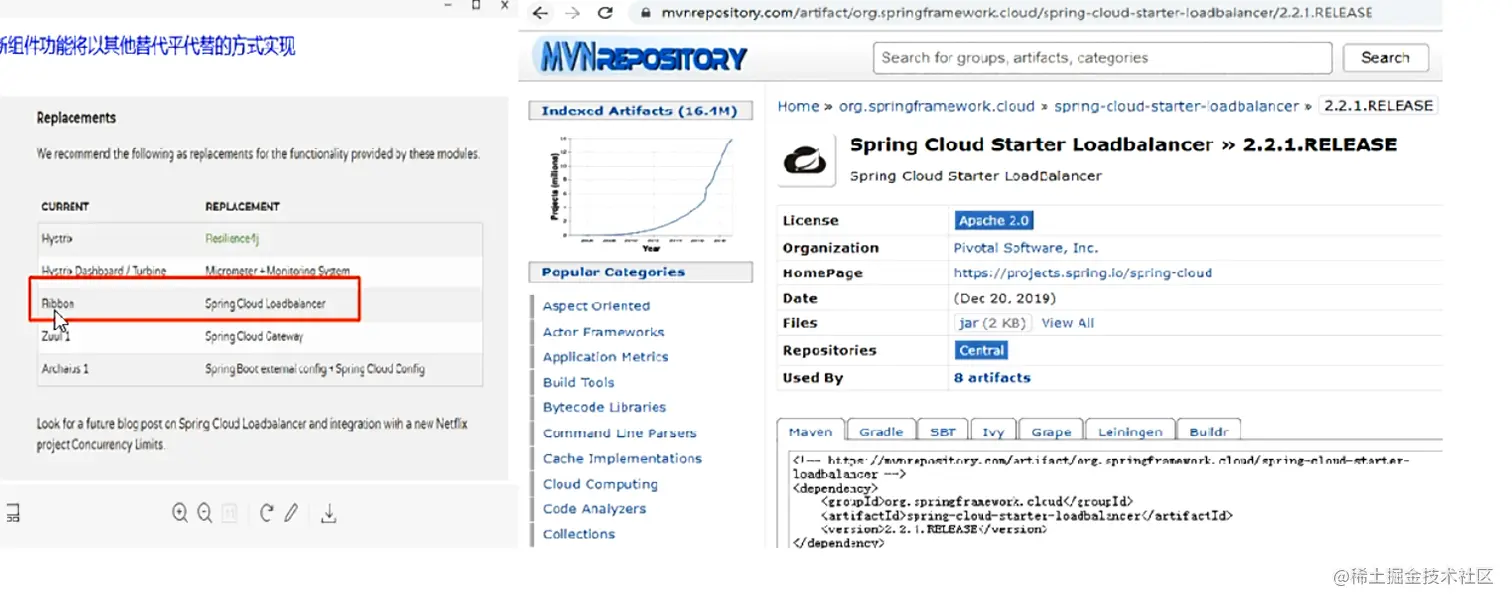Download the jar (2 KB) file
The image size is (1512, 605).
[993, 323]
